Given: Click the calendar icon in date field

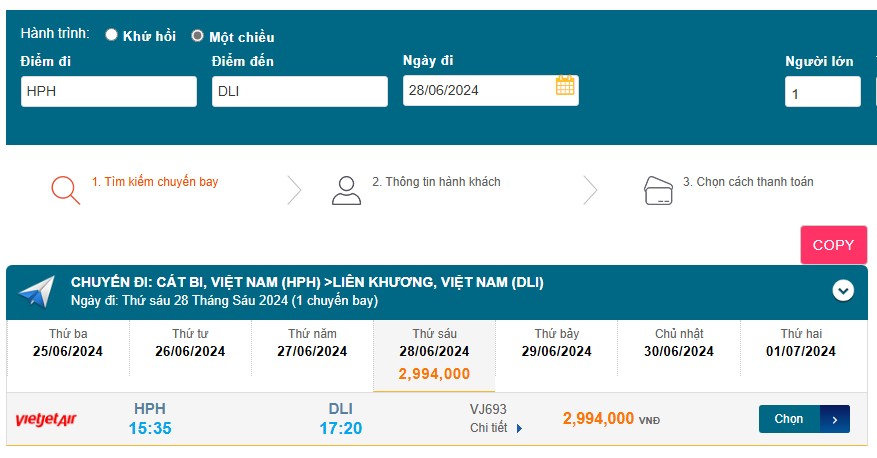Looking at the screenshot, I should tap(565, 87).
